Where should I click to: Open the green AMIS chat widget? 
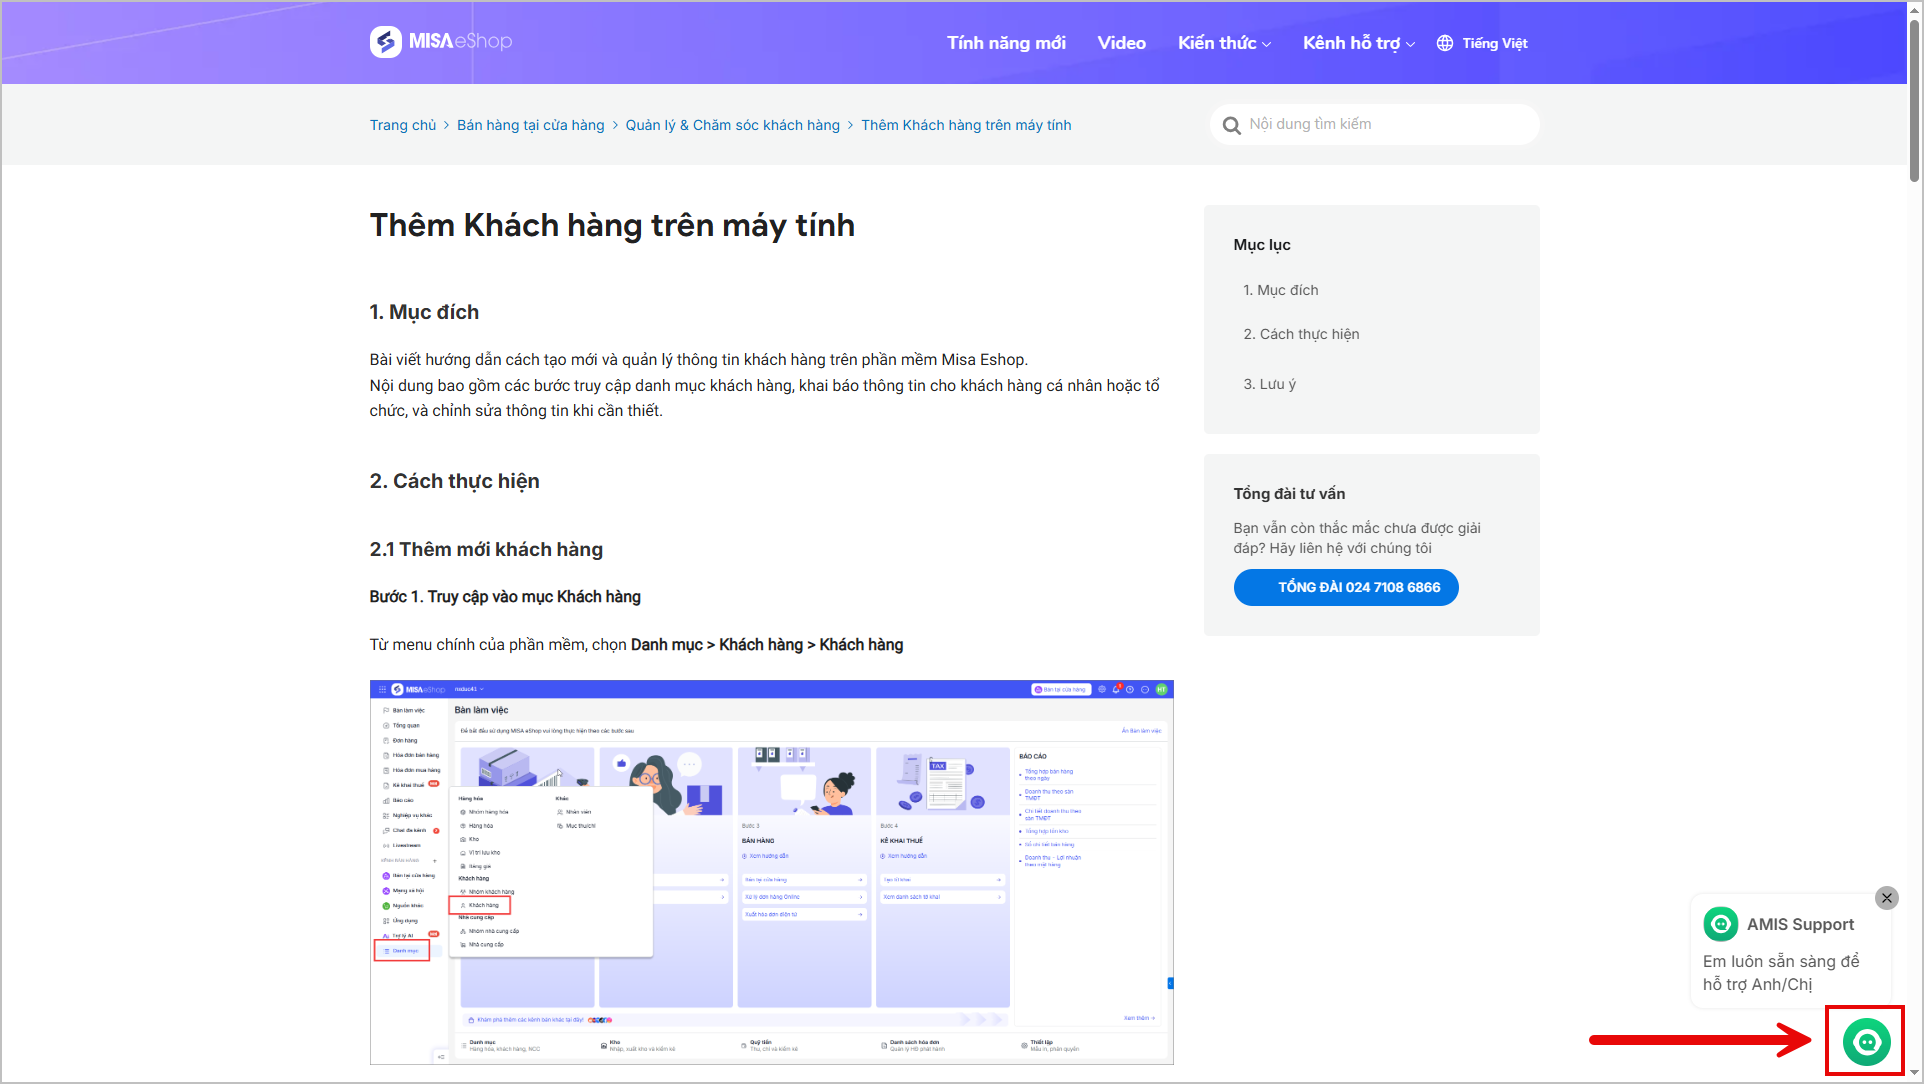1866,1042
